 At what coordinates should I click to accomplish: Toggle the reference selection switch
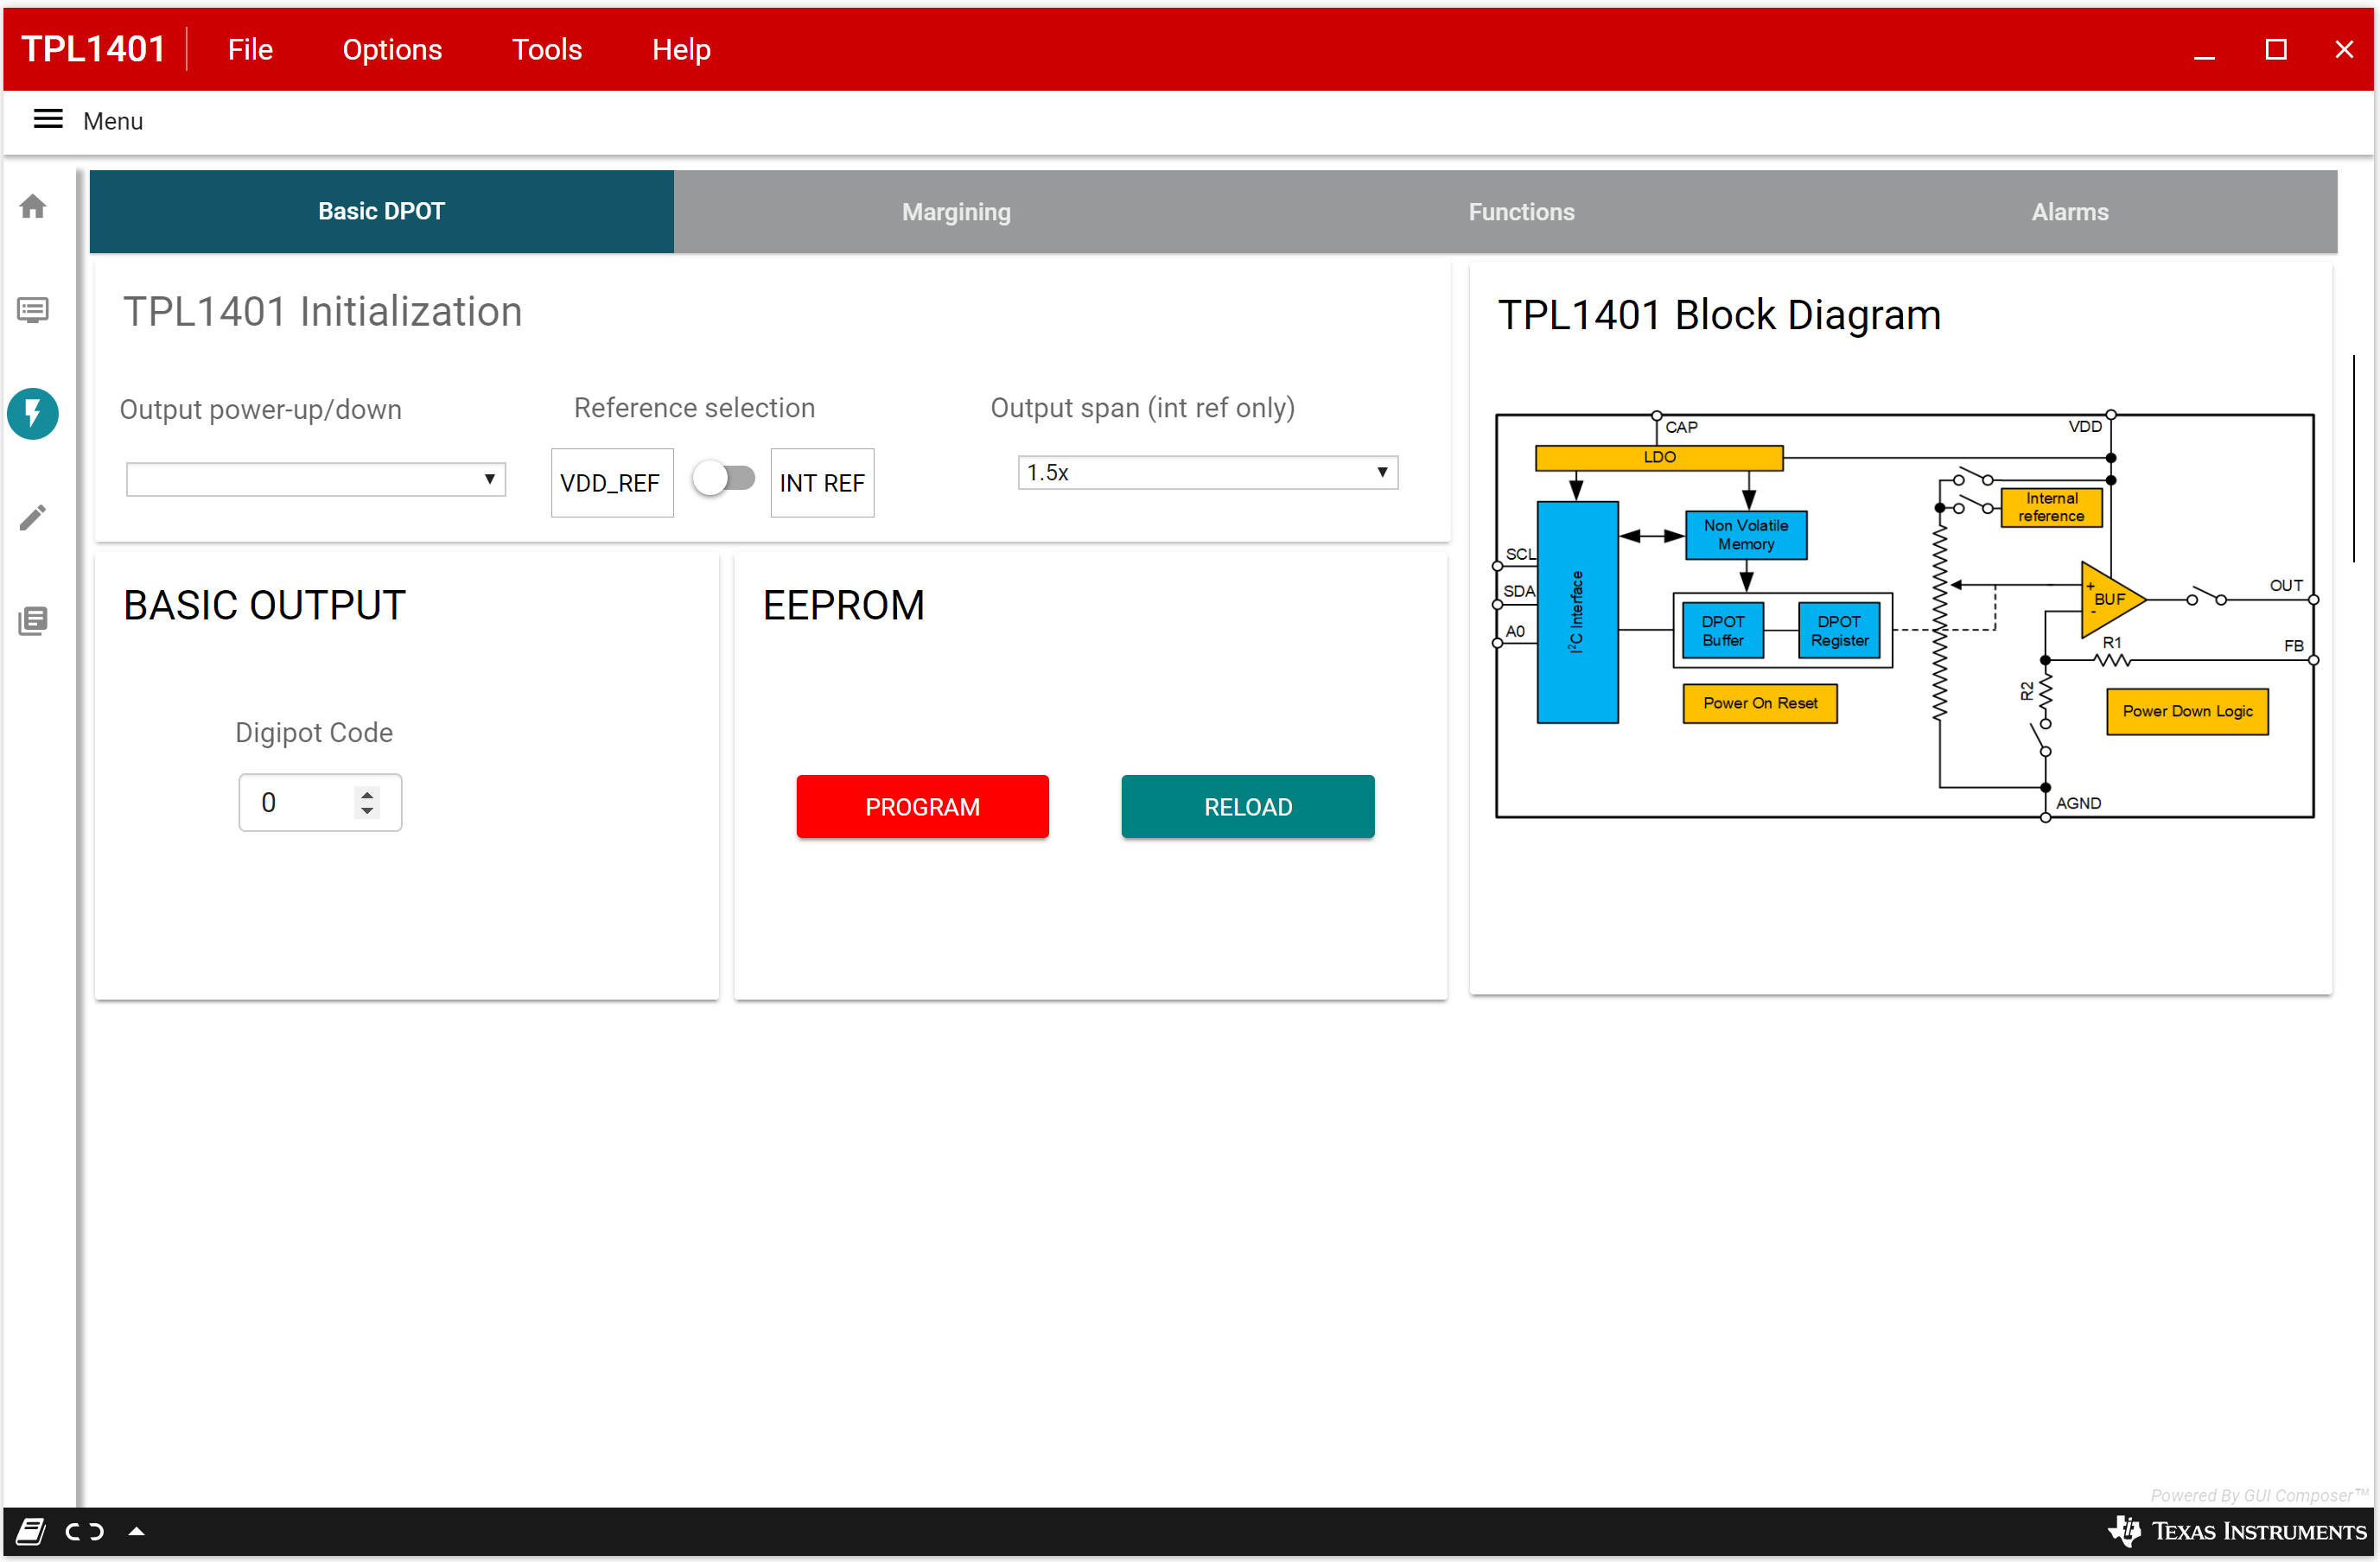point(724,478)
